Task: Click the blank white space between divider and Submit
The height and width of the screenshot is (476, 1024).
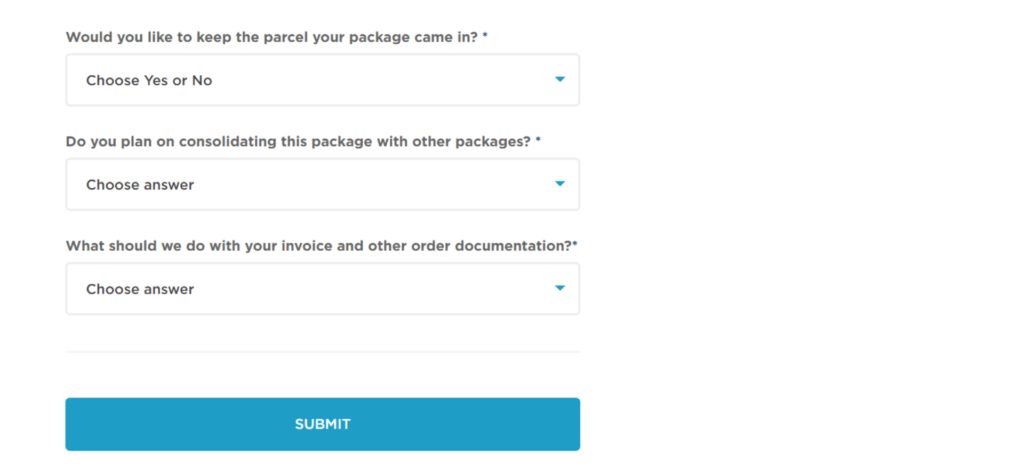Action: [x=322, y=376]
